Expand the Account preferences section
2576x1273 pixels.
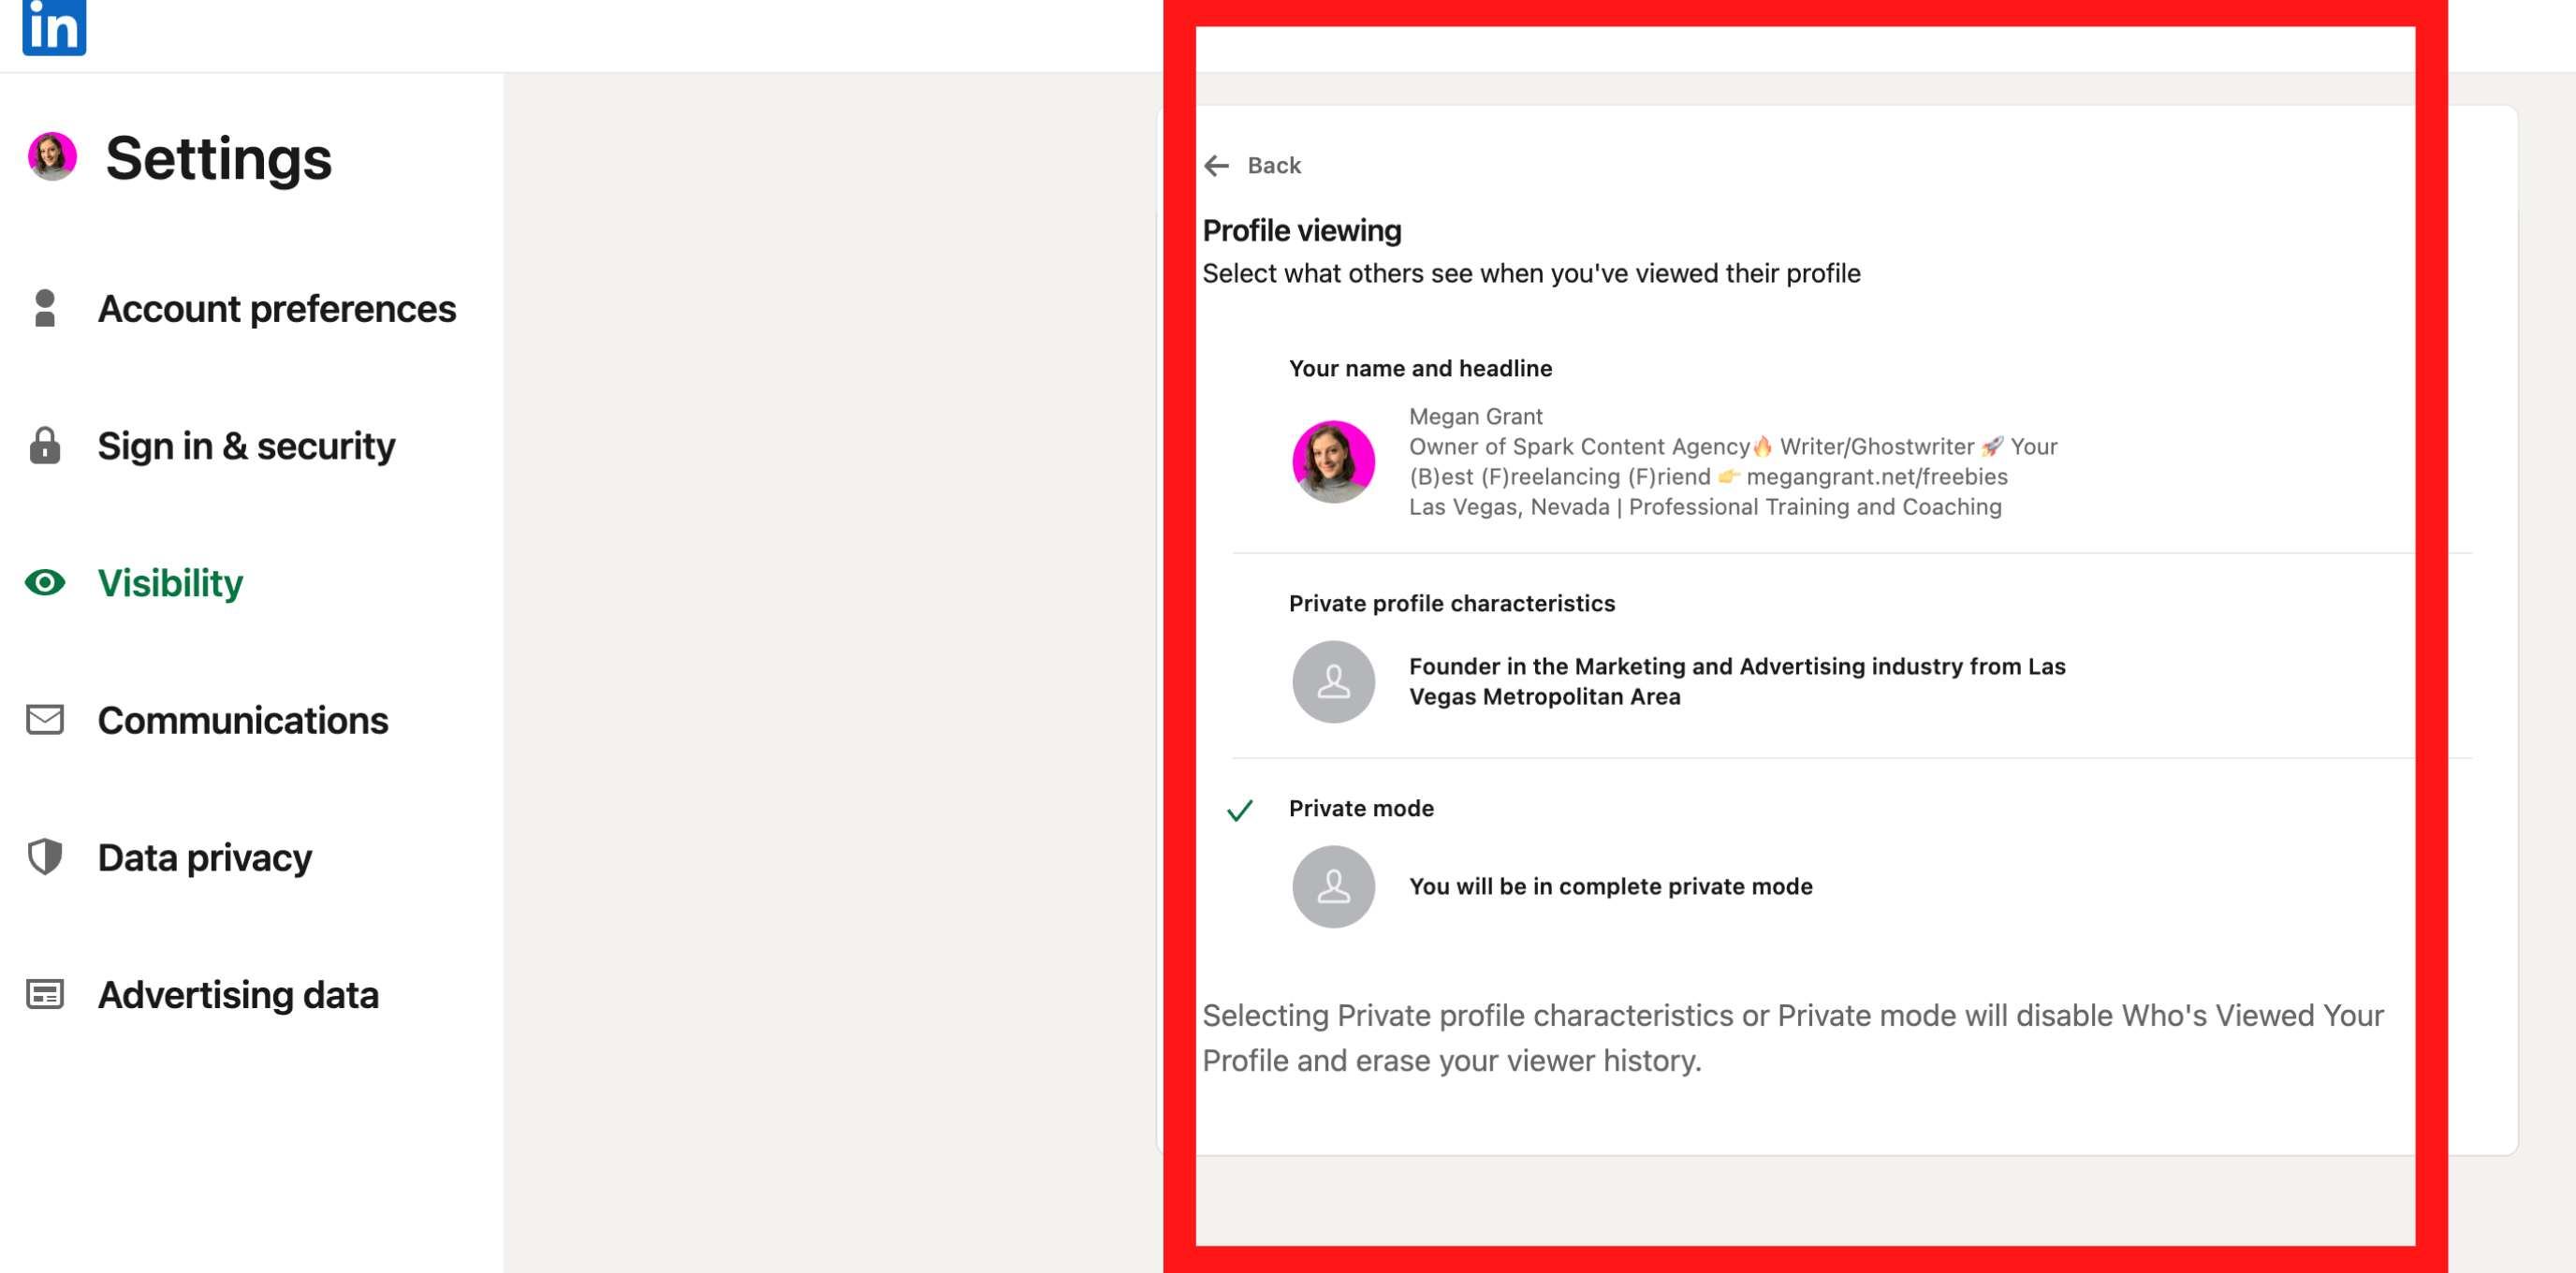pos(277,309)
